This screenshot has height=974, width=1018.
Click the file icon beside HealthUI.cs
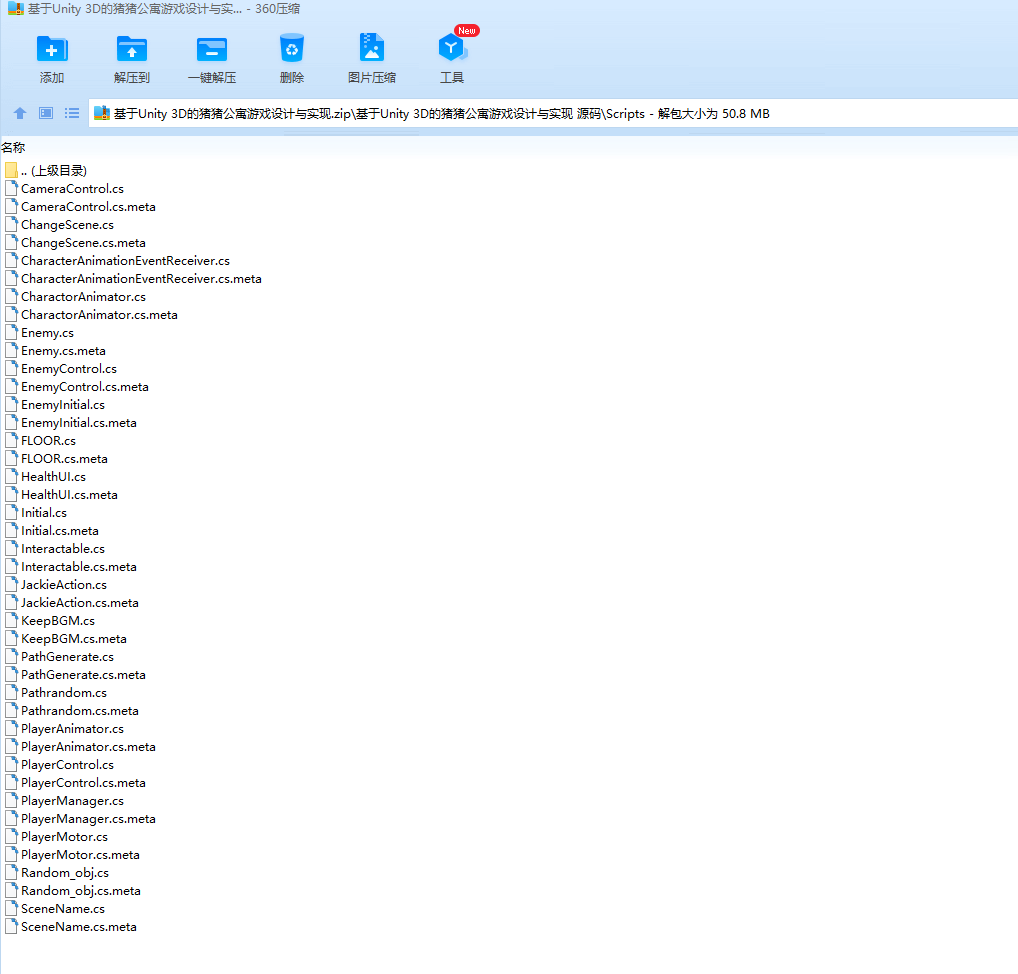(11, 477)
